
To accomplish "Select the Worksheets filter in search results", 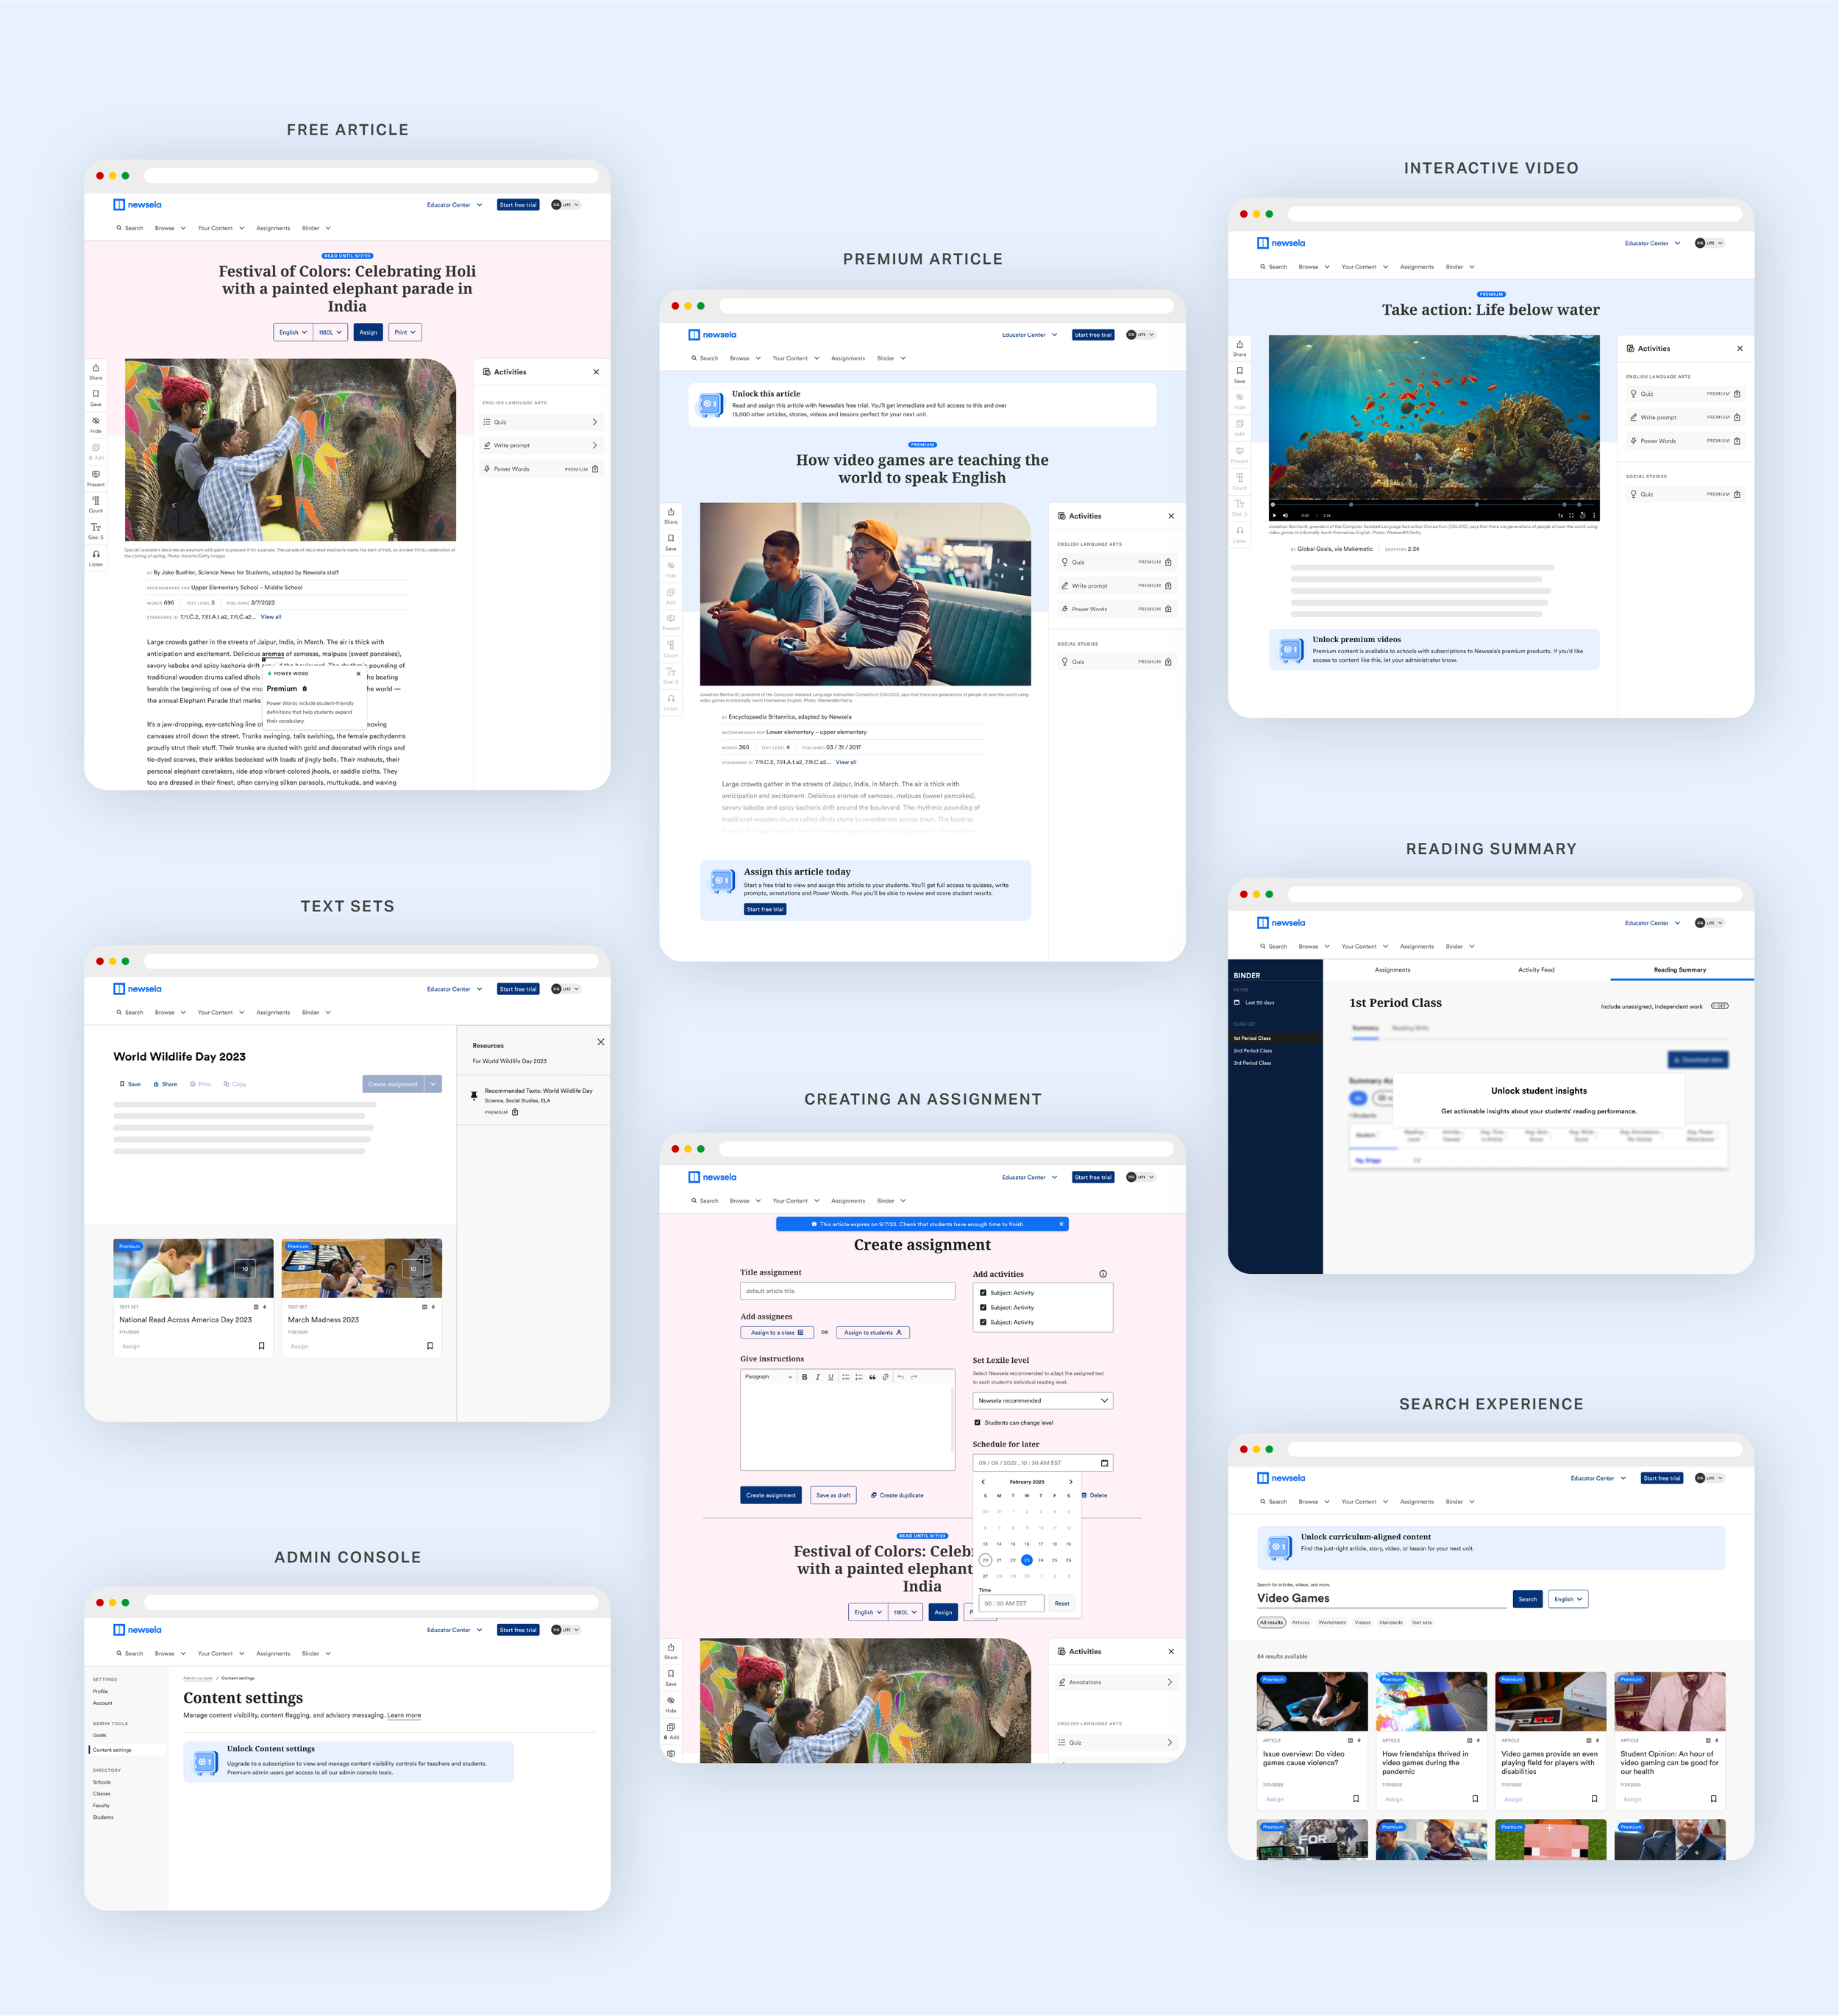I will point(1331,1623).
